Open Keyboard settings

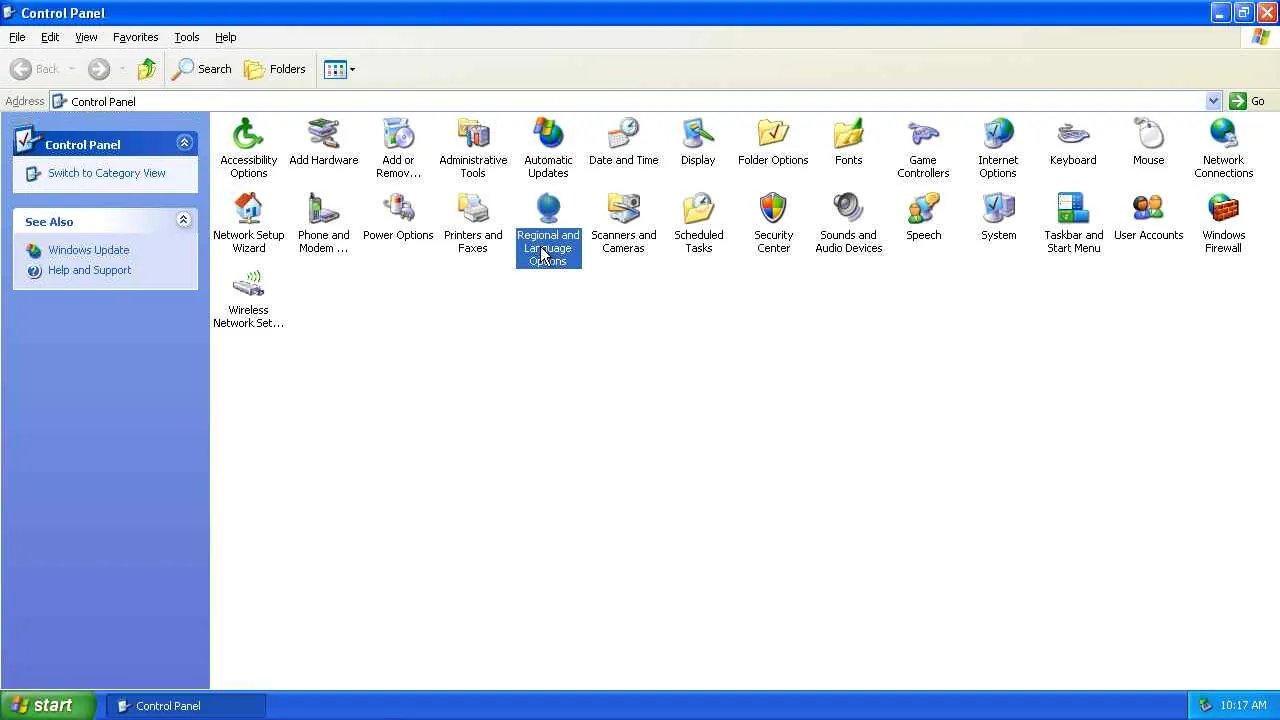click(1073, 142)
